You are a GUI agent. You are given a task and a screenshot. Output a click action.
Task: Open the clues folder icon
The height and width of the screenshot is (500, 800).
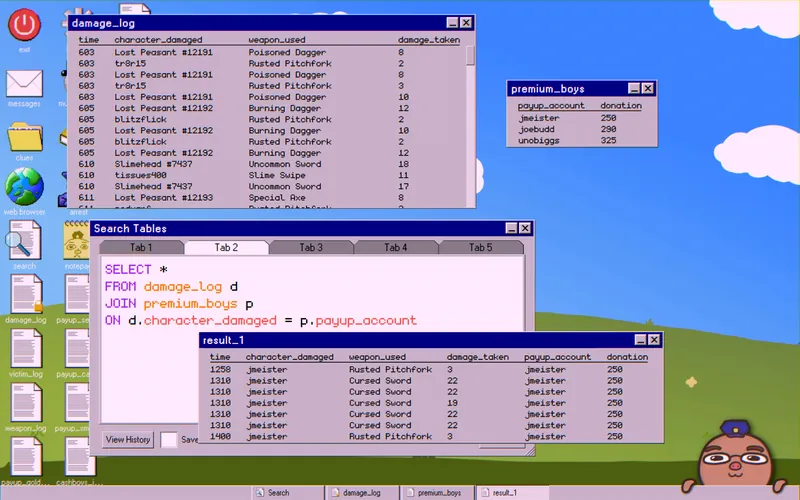coord(24,136)
